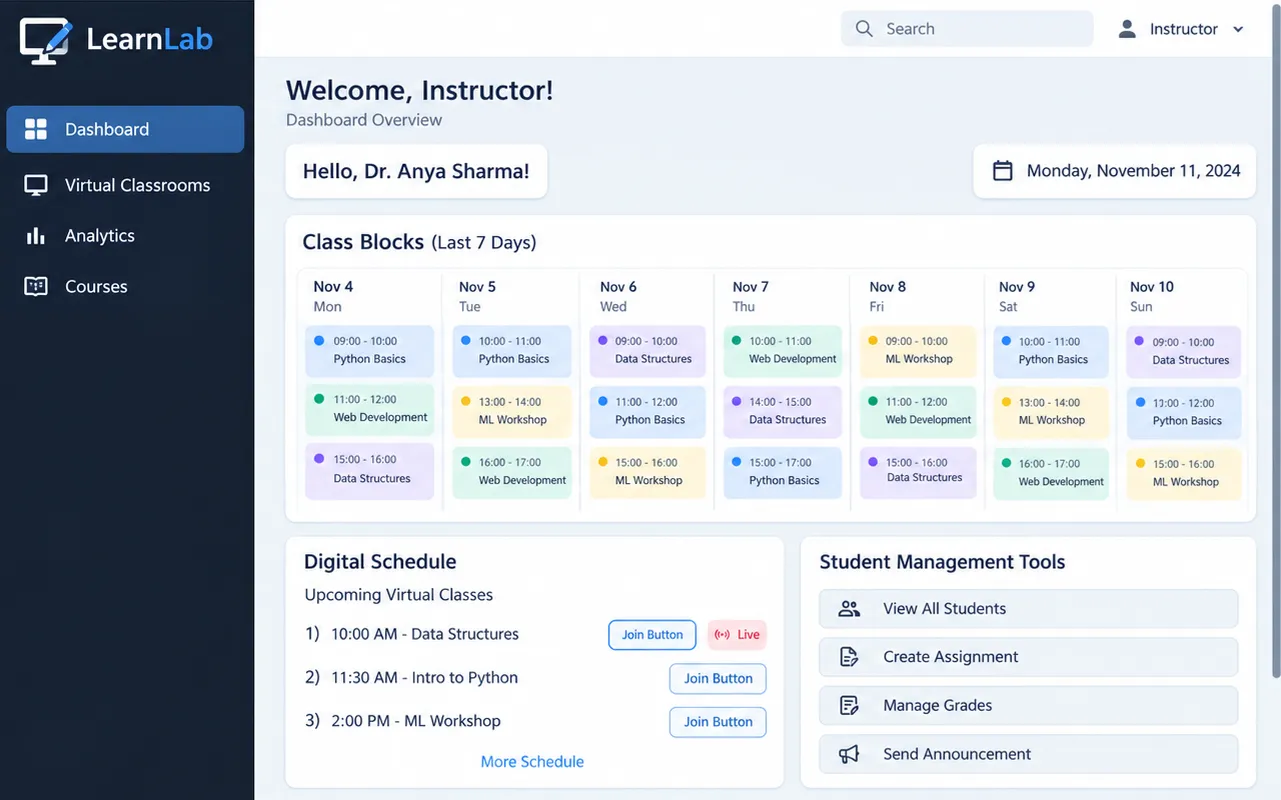Click the Hello, Dr. Anya Sharma! greeting
This screenshot has width=1281, height=800.
pos(416,171)
